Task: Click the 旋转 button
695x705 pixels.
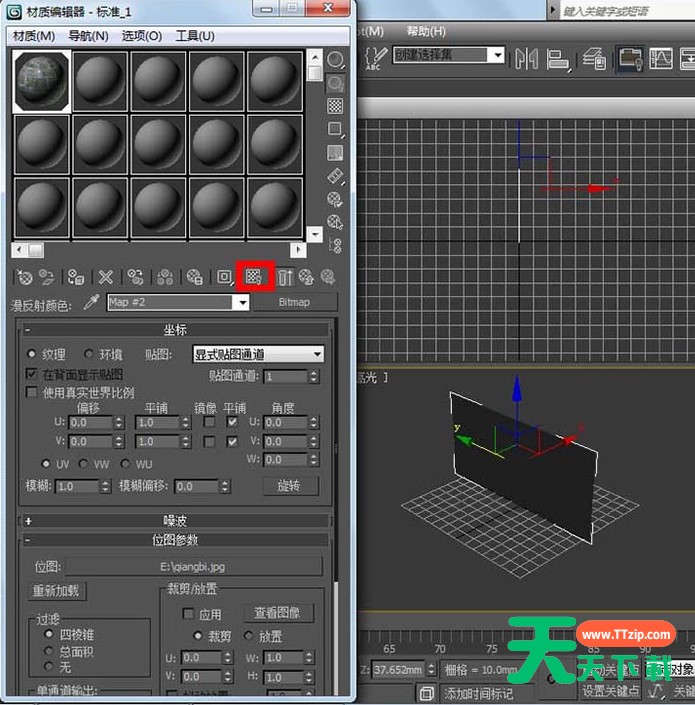Action: [x=291, y=486]
